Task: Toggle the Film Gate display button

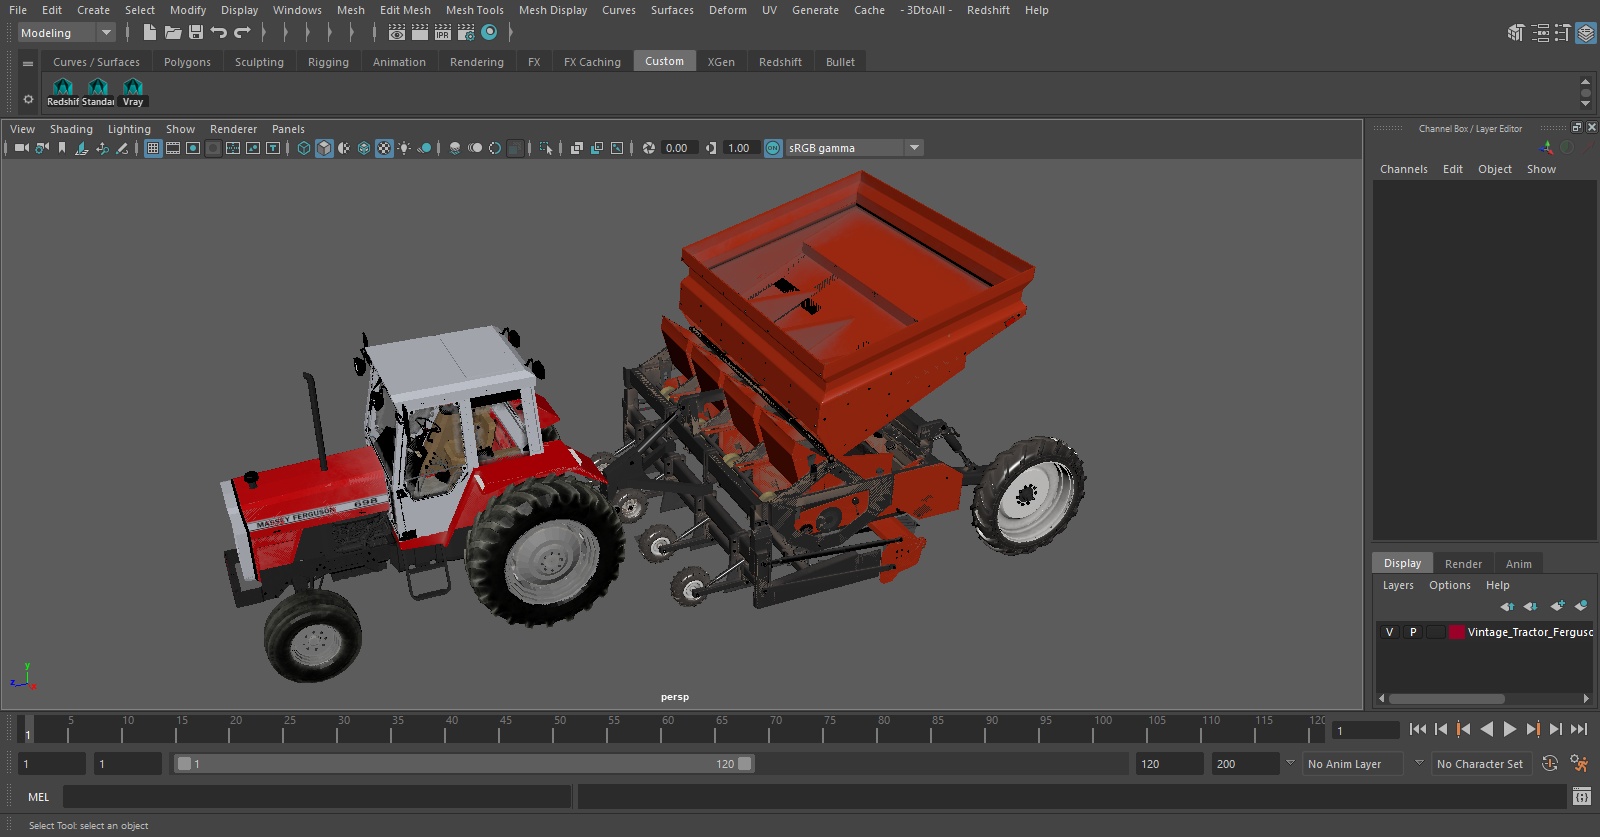Action: [173, 148]
